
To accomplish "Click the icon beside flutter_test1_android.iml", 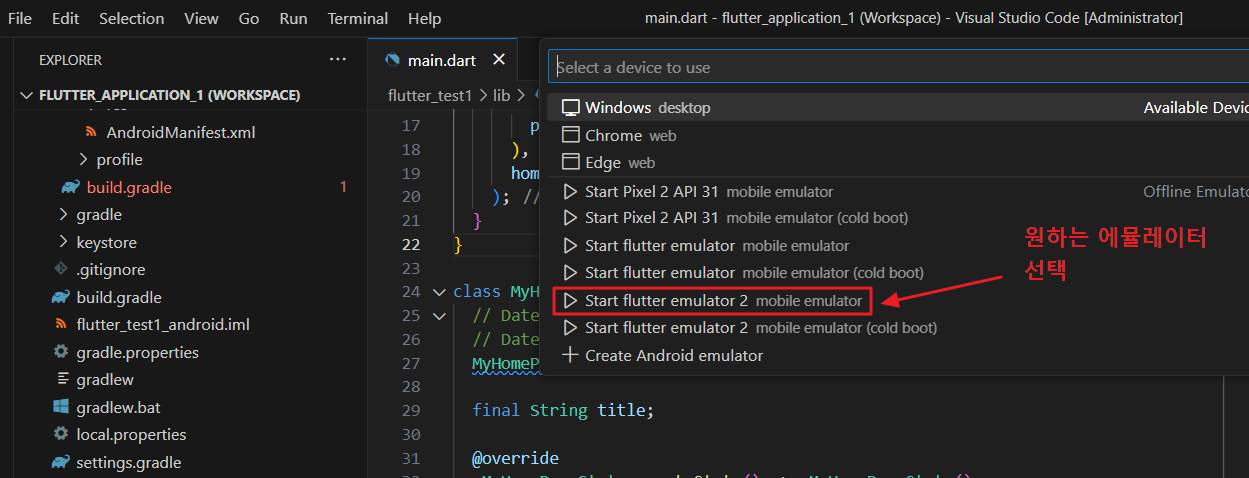I will tap(61, 325).
